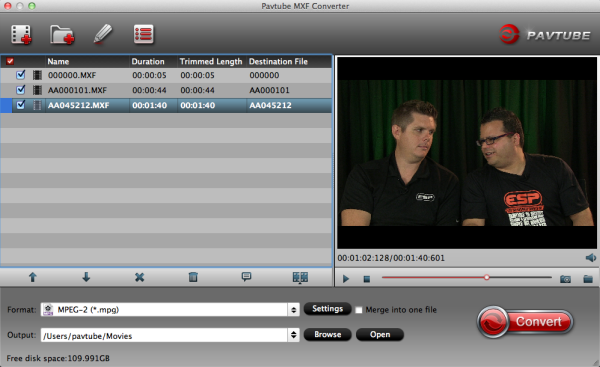
Task: Click the Free disk space text
Action: [58, 358]
